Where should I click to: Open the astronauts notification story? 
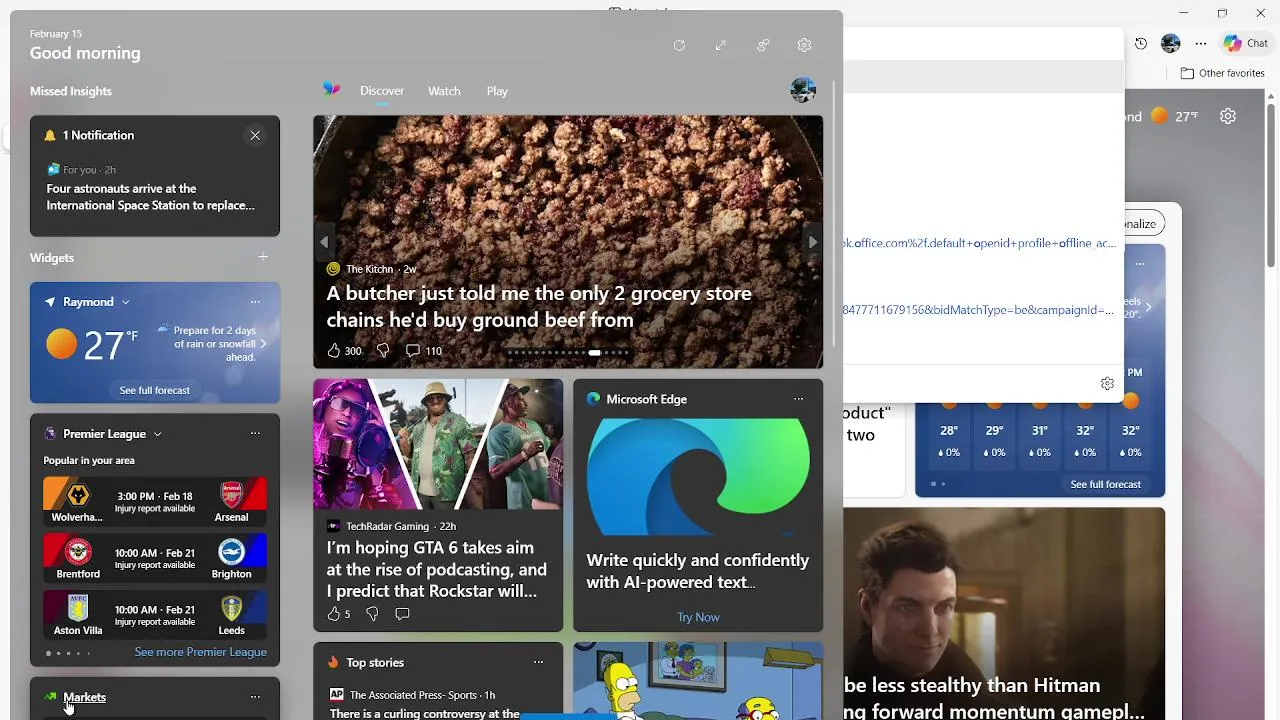tap(151, 197)
